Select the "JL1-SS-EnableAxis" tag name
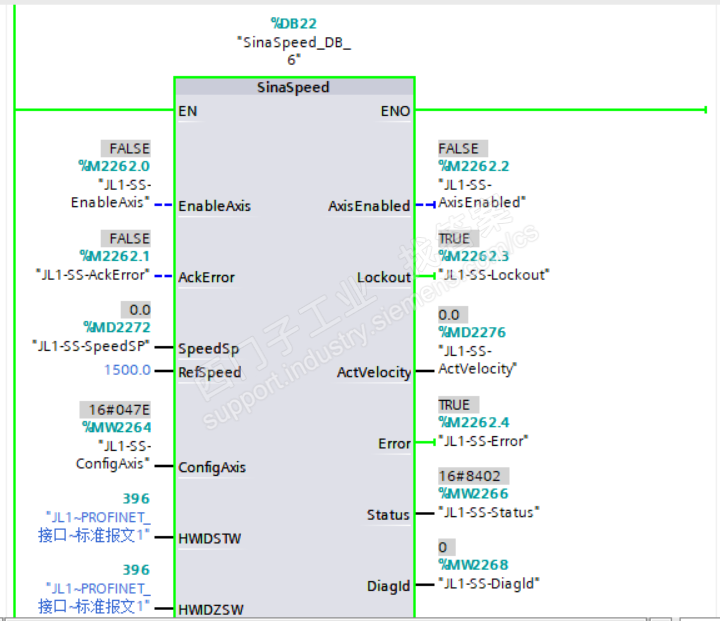The width and height of the screenshot is (720, 621). point(111,193)
